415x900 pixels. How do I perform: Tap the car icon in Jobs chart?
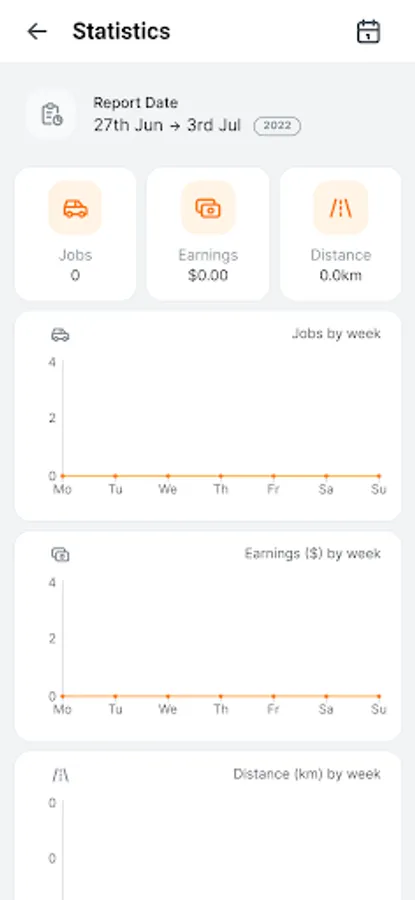(60, 335)
